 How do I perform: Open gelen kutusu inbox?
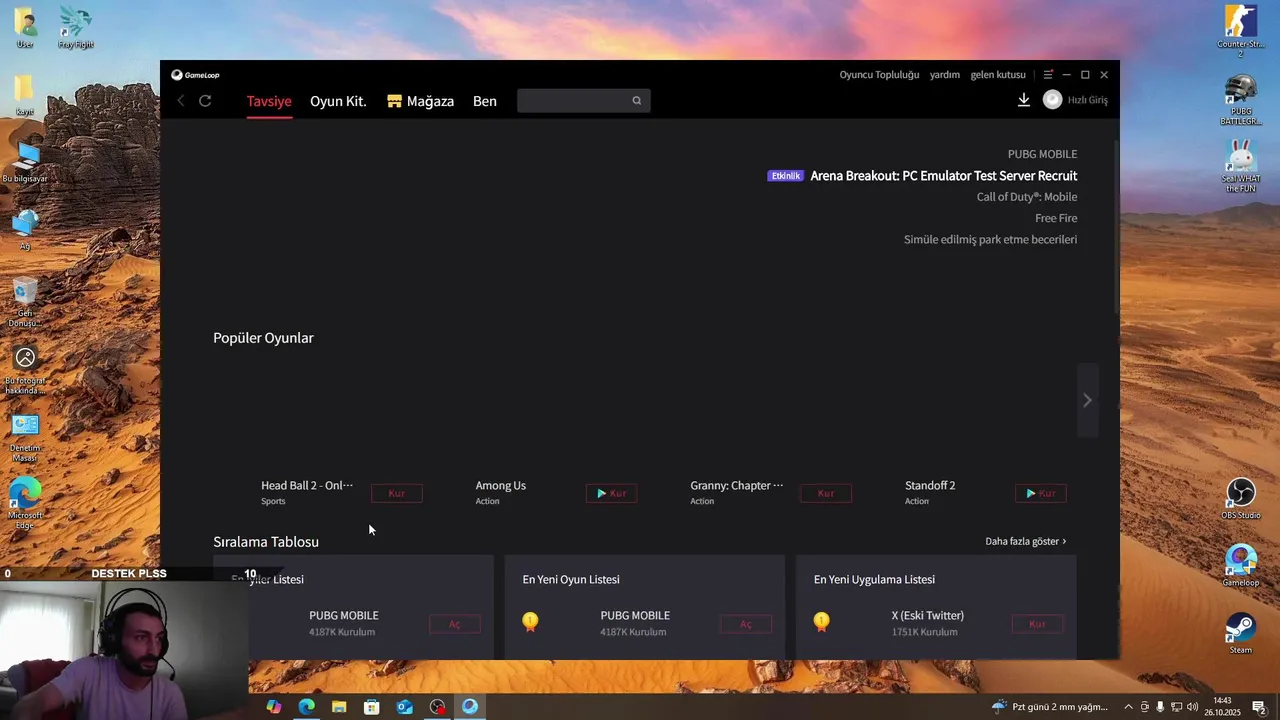[998, 75]
